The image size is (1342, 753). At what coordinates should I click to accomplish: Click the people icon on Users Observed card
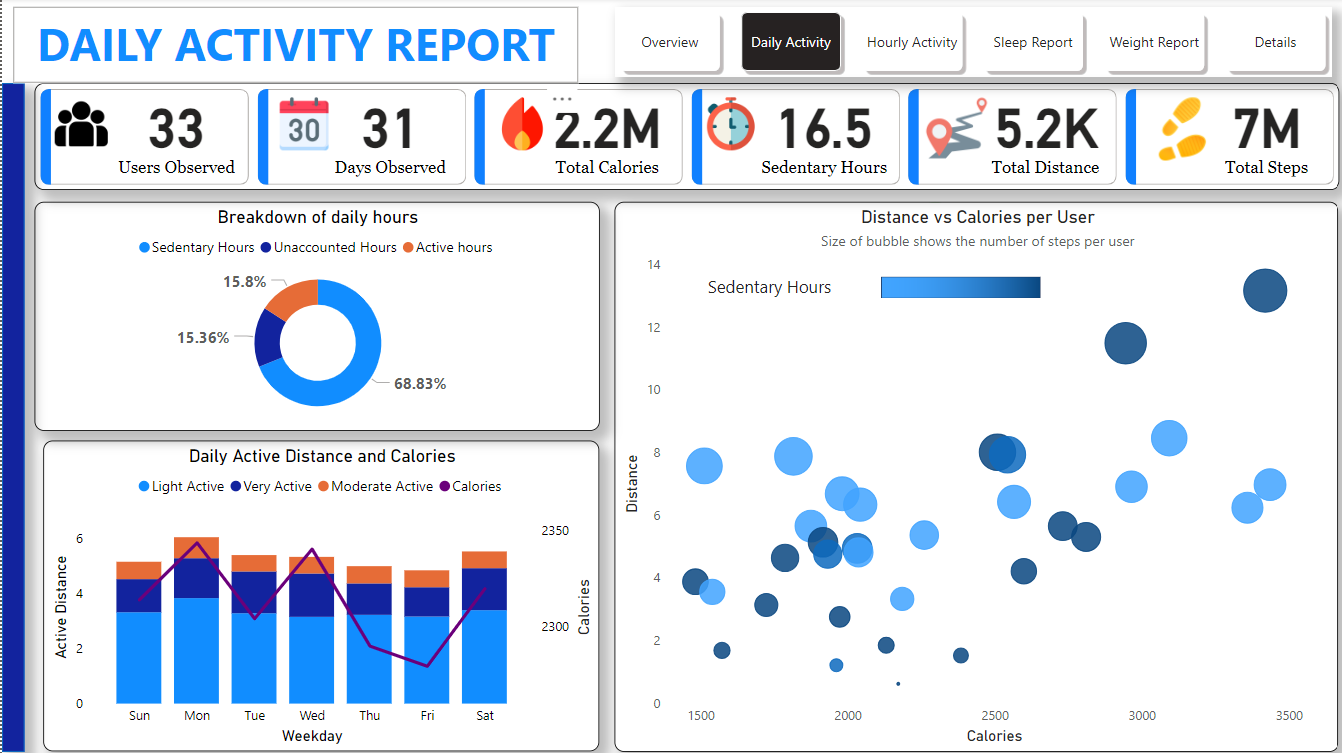coord(81,123)
